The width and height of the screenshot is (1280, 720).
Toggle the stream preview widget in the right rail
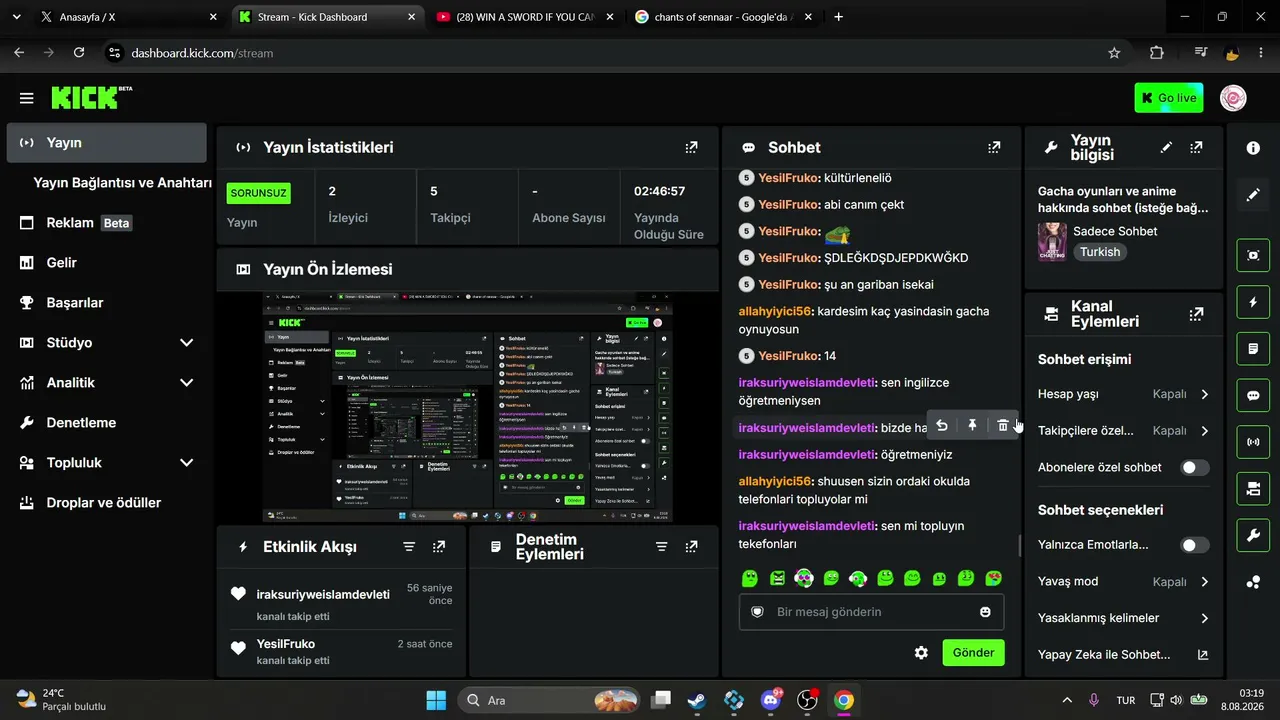tap(1253, 255)
